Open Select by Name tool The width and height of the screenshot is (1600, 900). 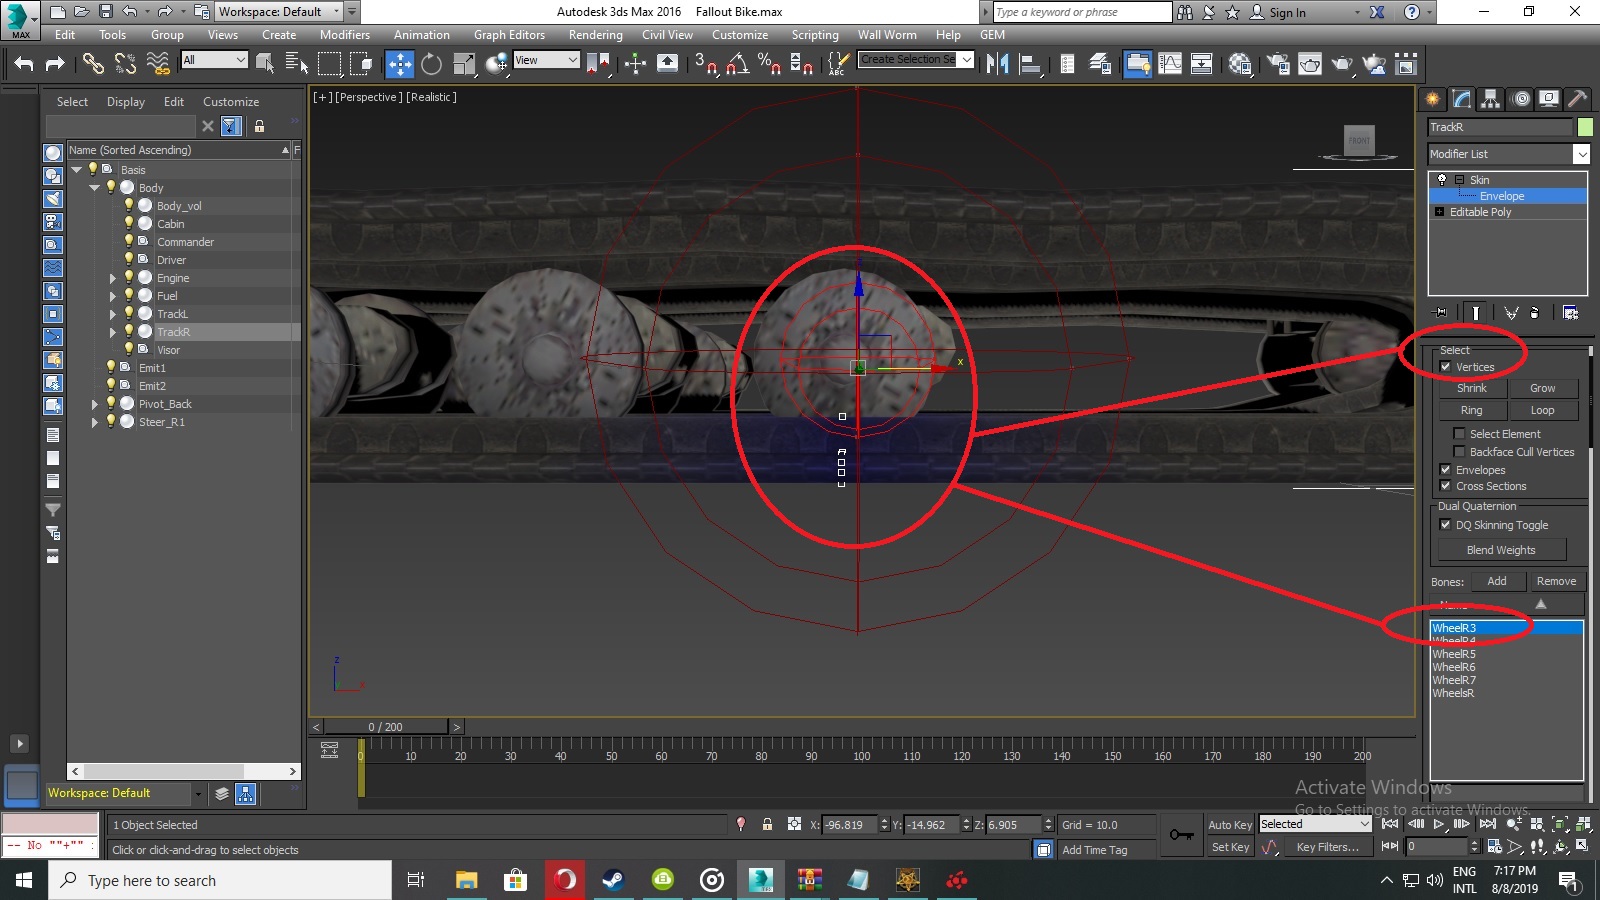point(297,64)
